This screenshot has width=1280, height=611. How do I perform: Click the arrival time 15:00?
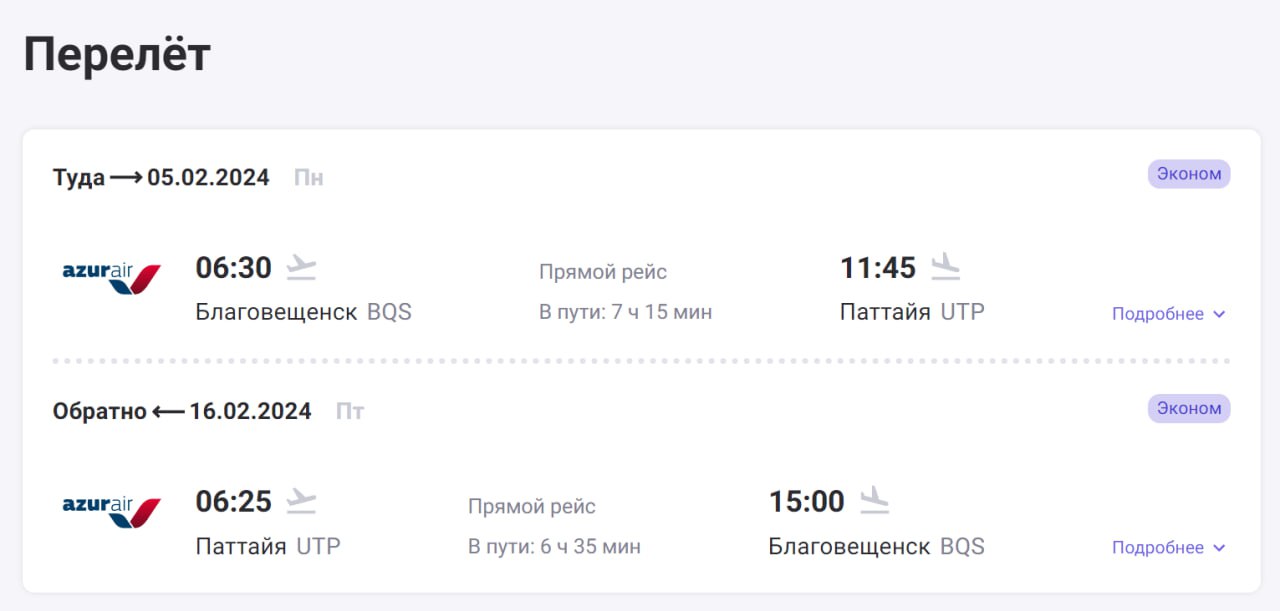pyautogui.click(x=806, y=502)
